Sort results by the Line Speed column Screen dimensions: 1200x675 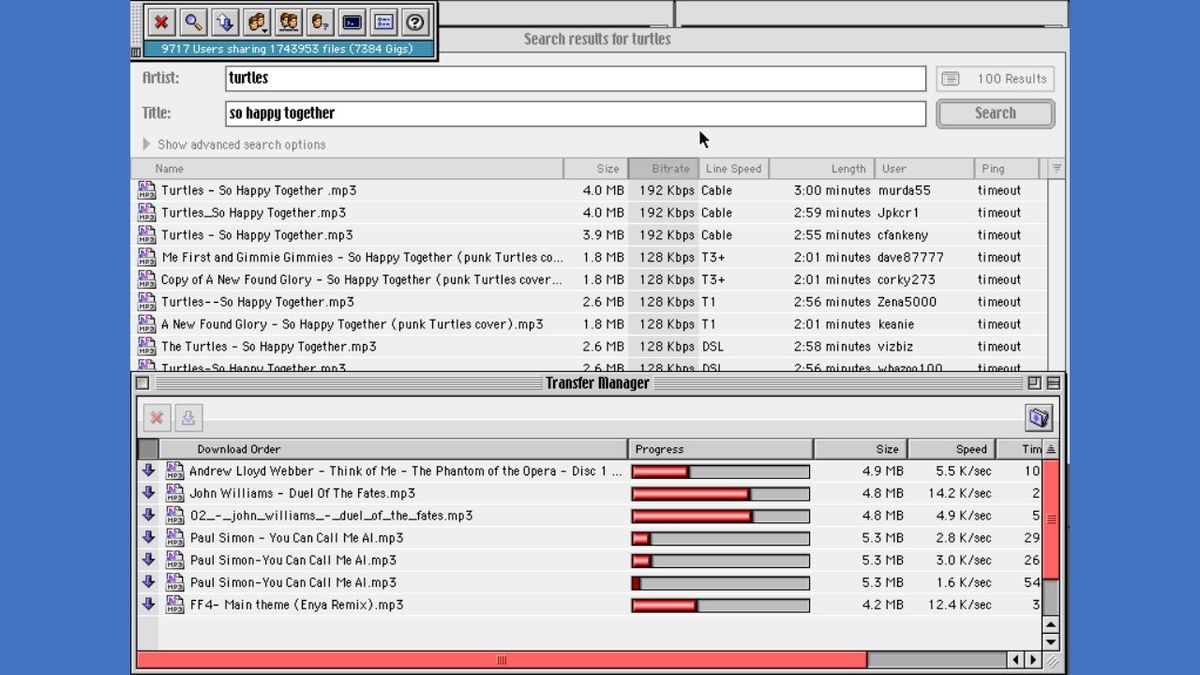click(x=733, y=169)
